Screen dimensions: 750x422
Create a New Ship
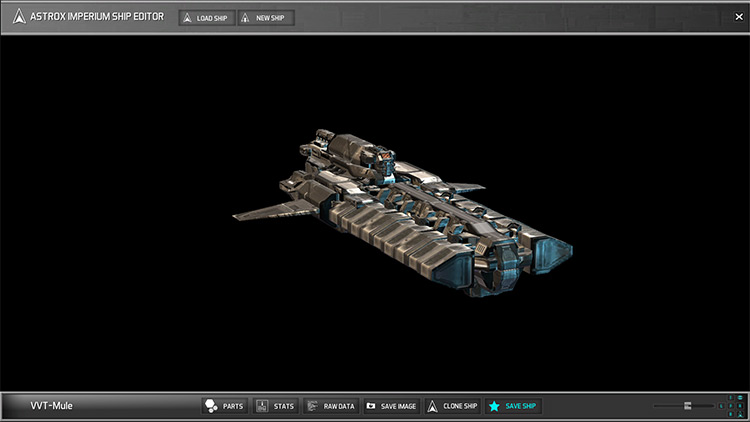tap(266, 18)
